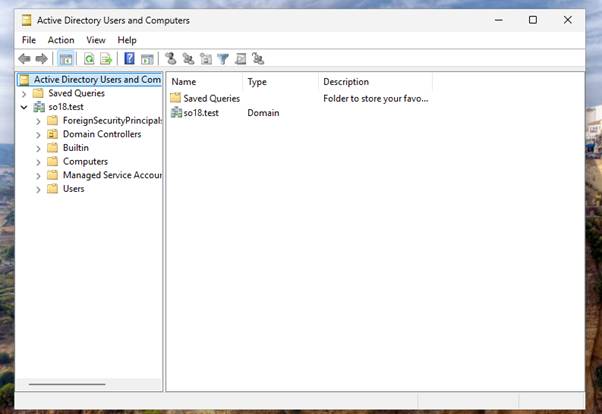The height and width of the screenshot is (414, 602).
Task: Click the Find objects toolbar icon
Action: (240, 59)
